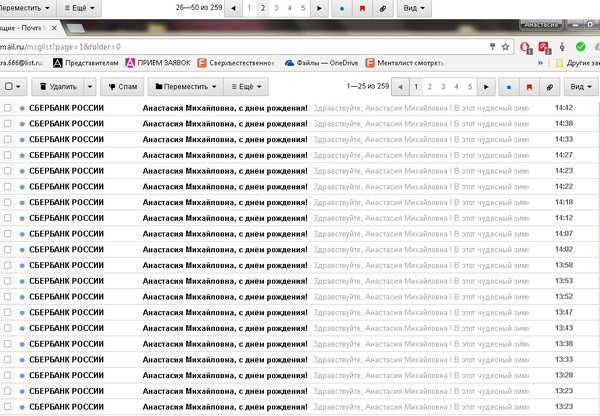Open the Сбербанк email received at 14:27
This screenshot has width=600, height=416.
pos(225,155)
